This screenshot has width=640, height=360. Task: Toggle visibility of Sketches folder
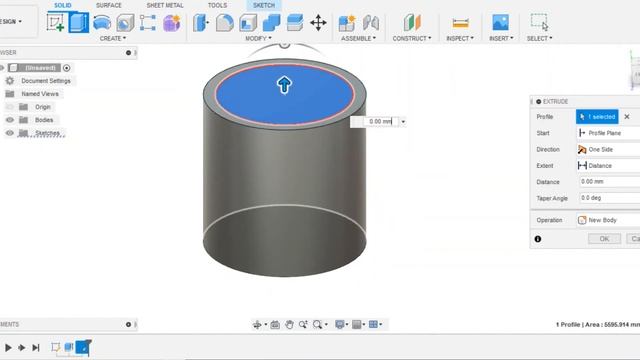point(10,133)
